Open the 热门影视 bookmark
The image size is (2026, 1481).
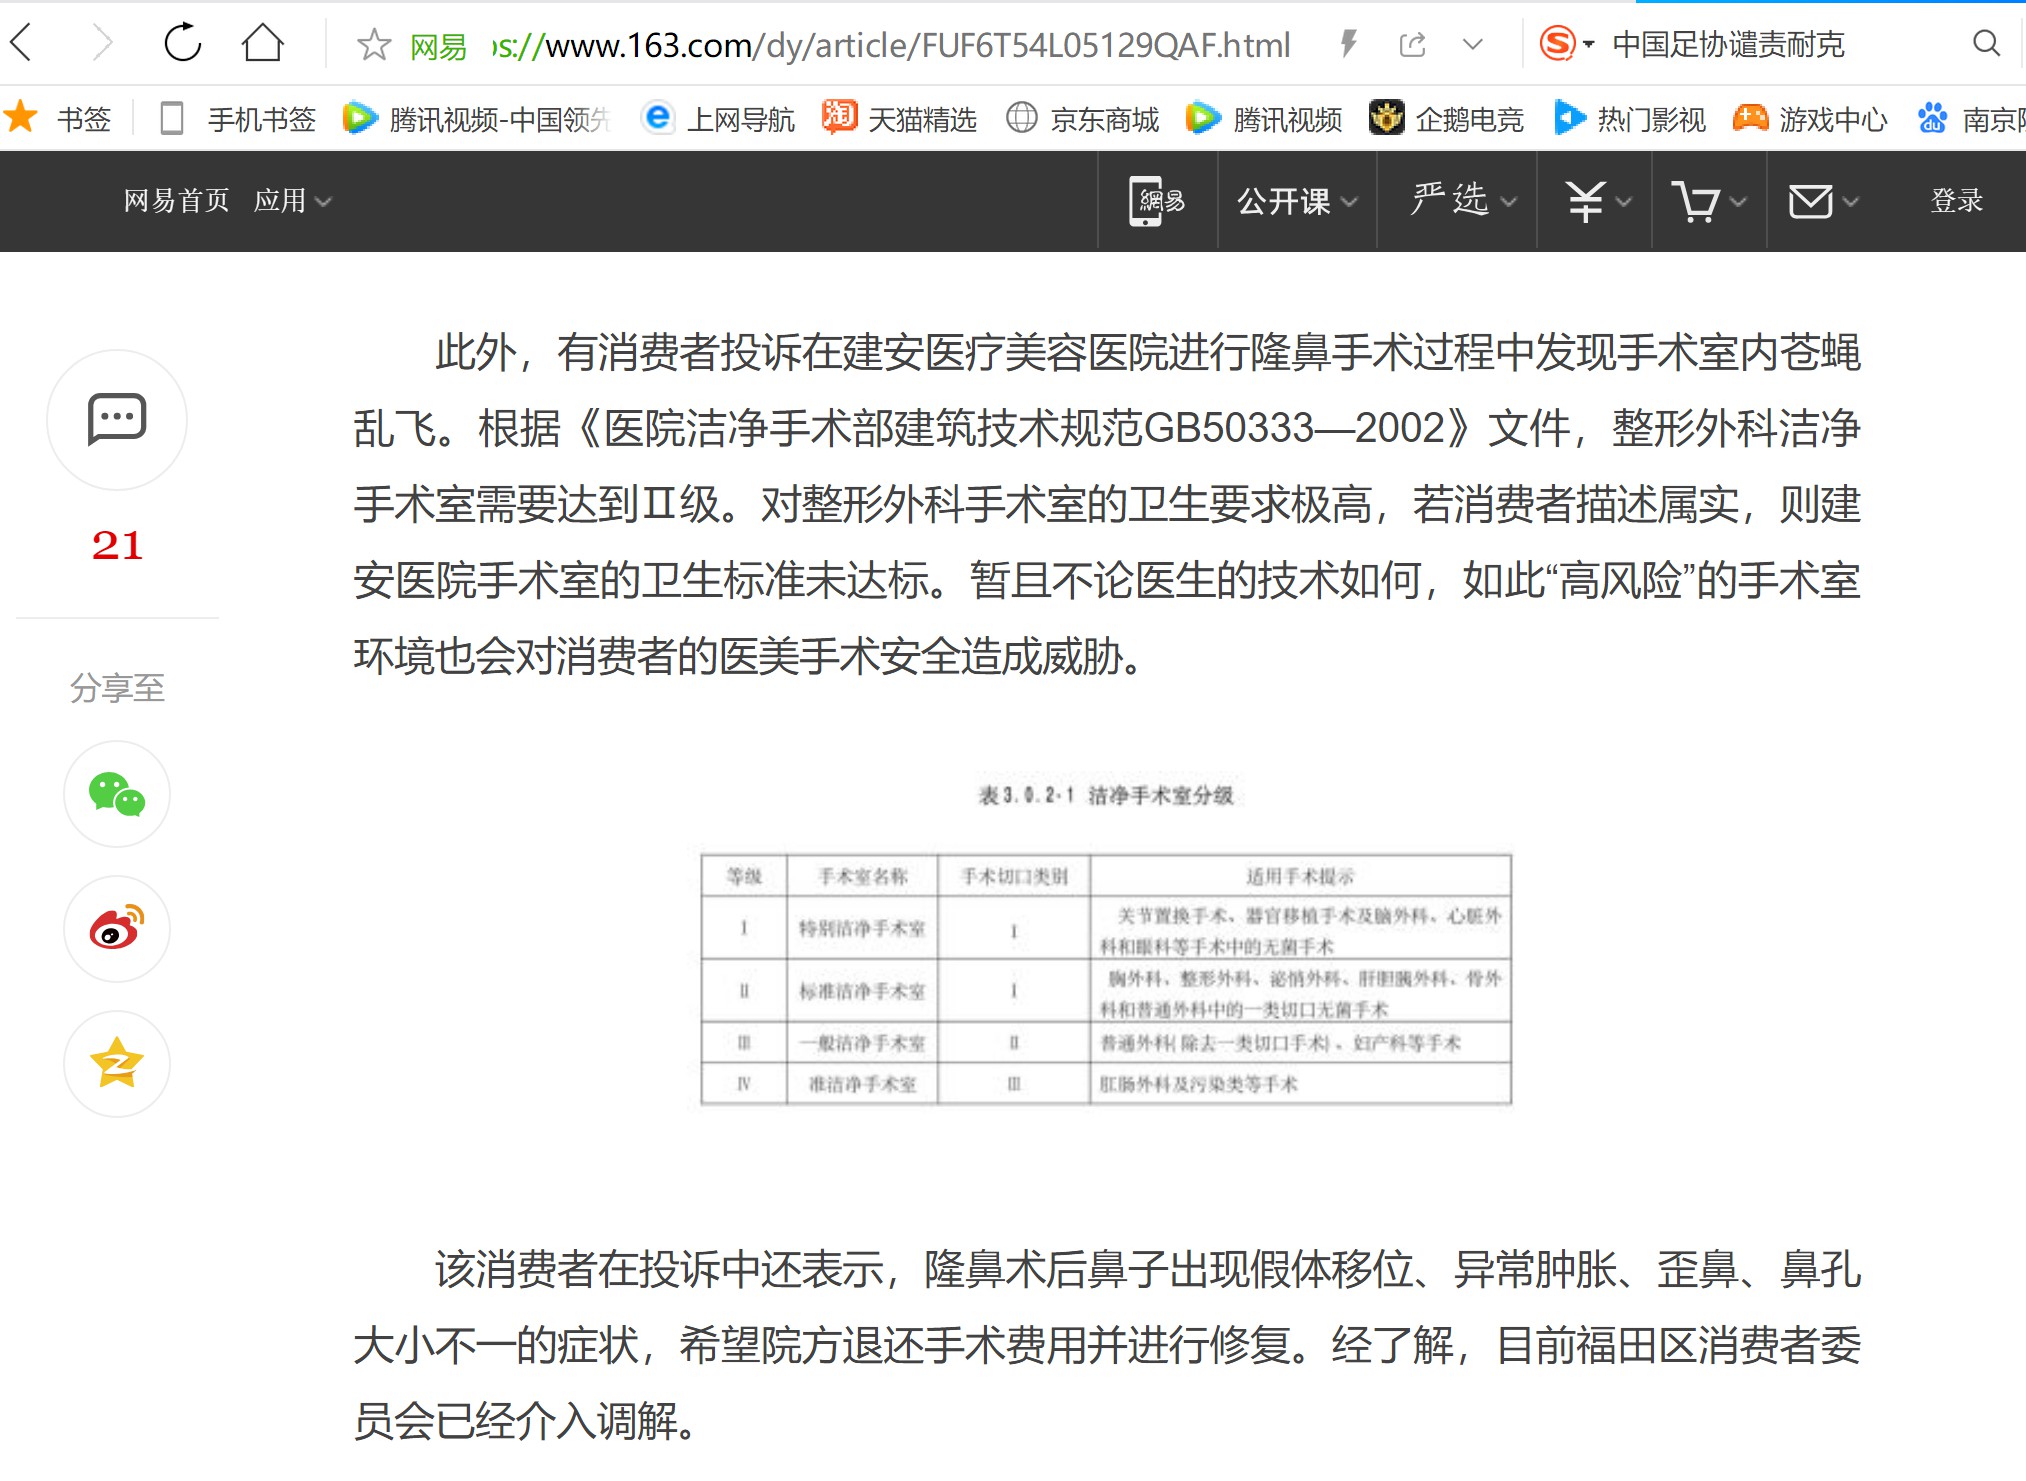[x=1629, y=119]
